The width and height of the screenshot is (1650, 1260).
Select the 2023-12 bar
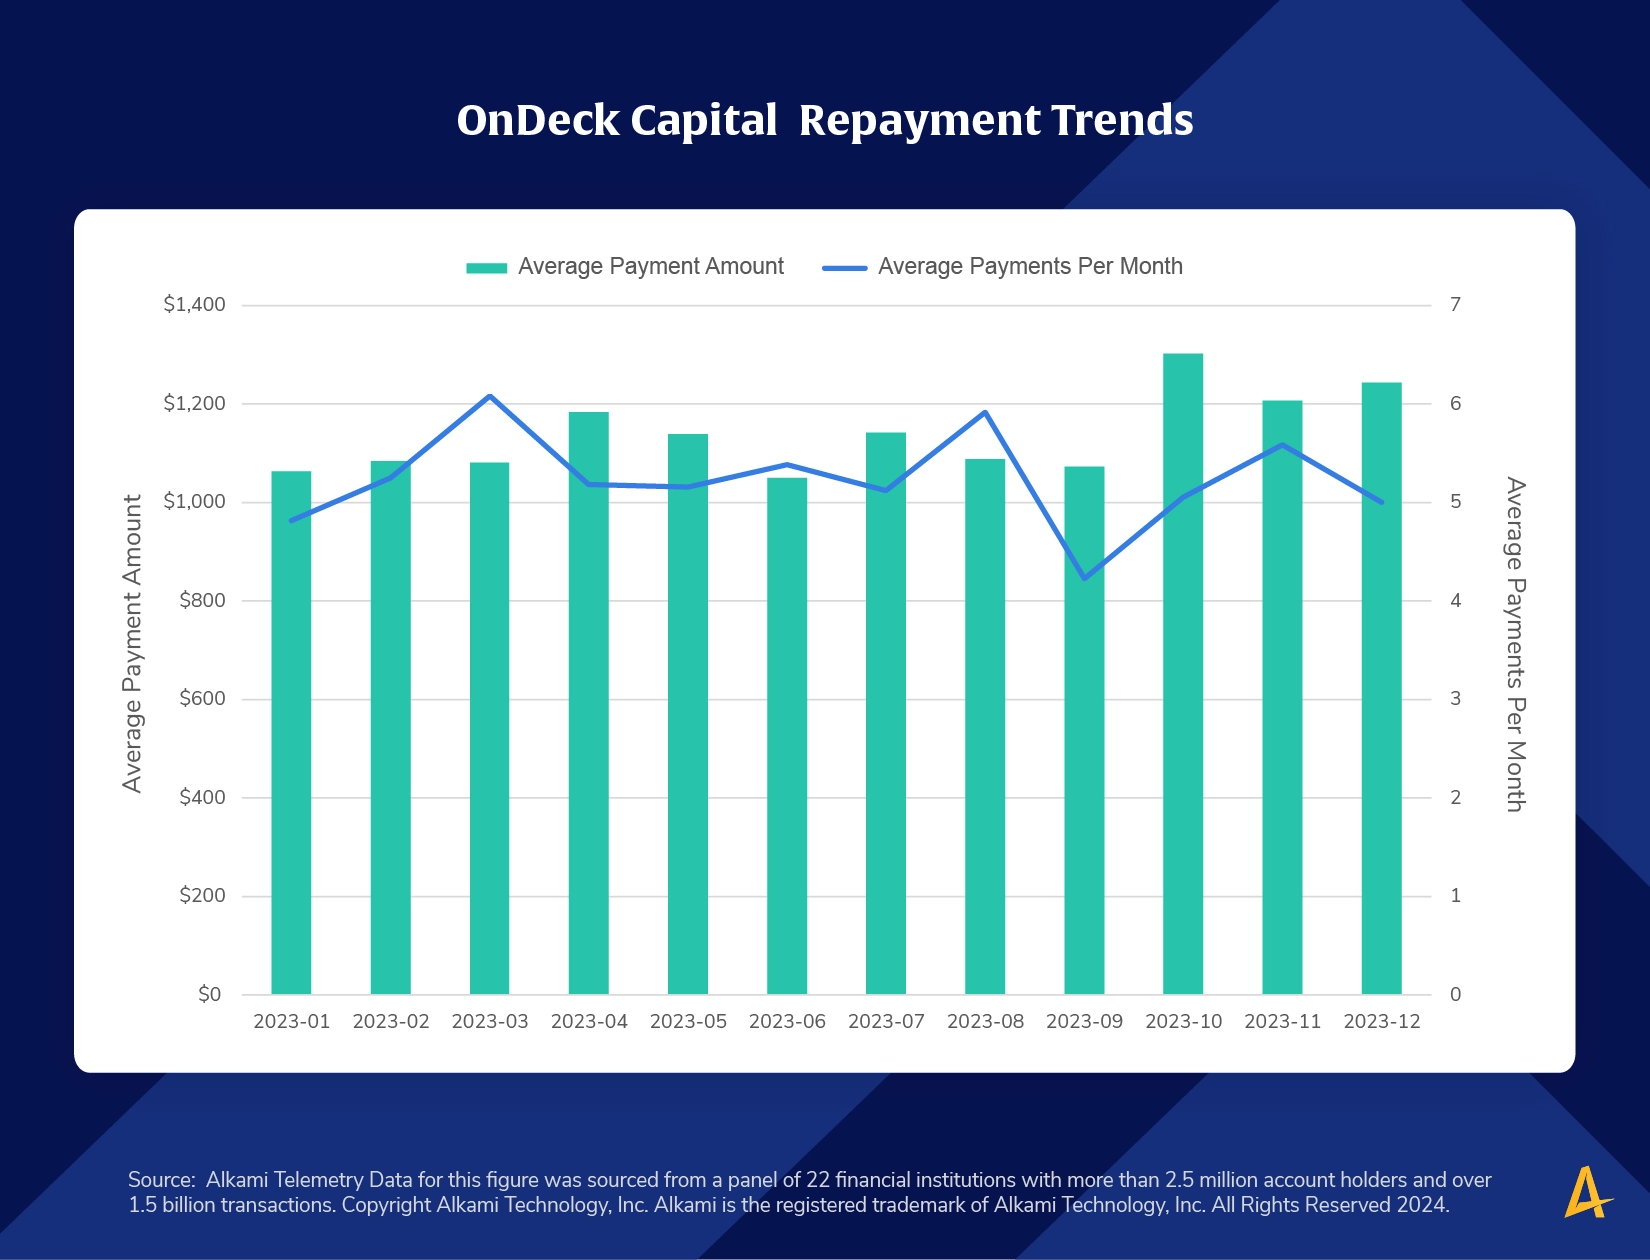pos(1382,688)
